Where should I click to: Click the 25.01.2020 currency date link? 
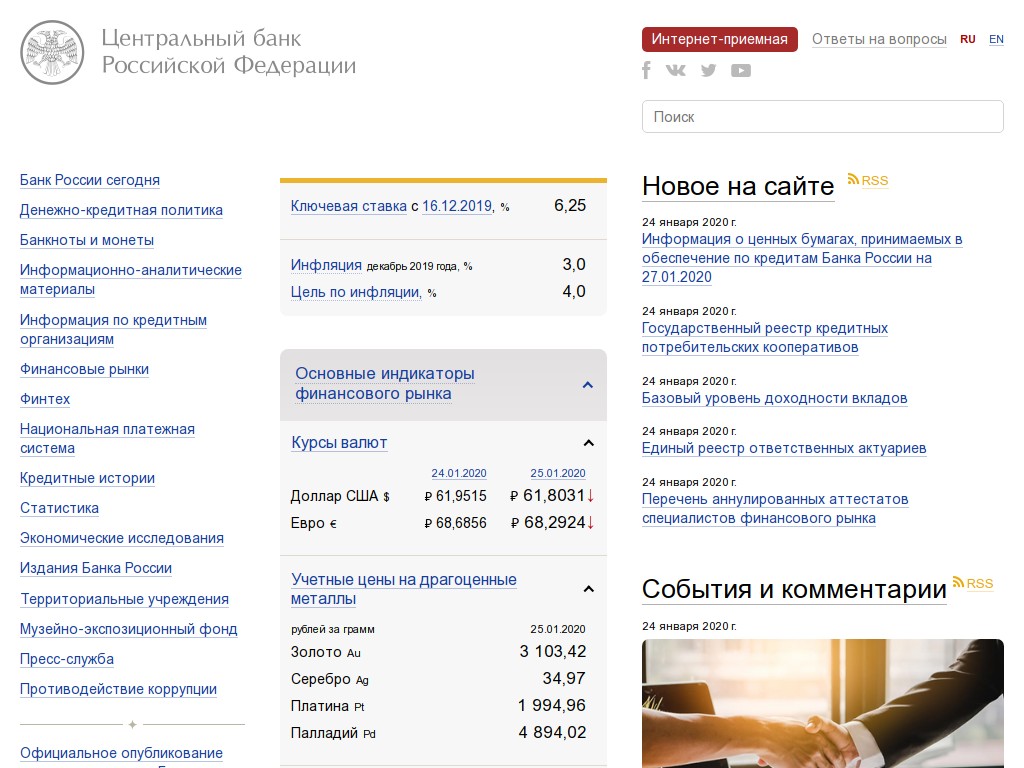(558, 473)
